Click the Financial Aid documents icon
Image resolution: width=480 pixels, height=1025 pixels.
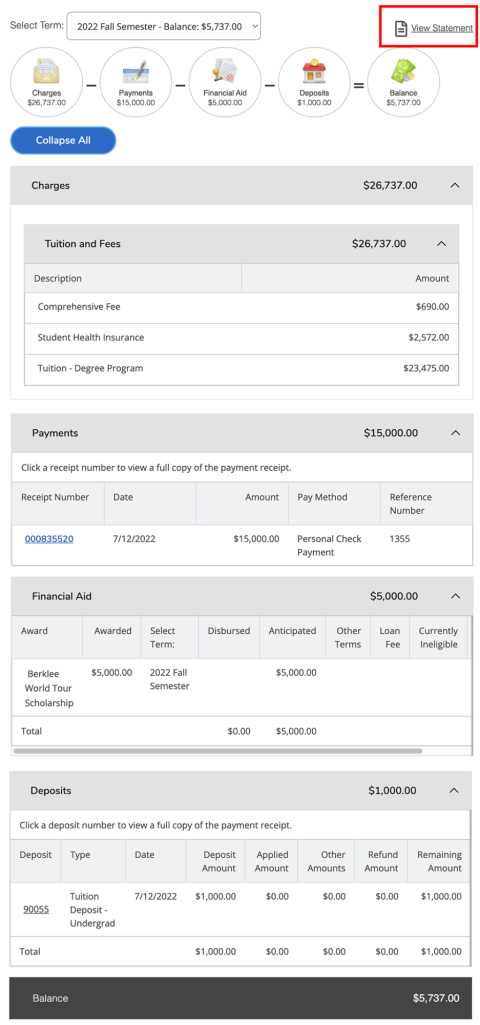click(x=224, y=71)
